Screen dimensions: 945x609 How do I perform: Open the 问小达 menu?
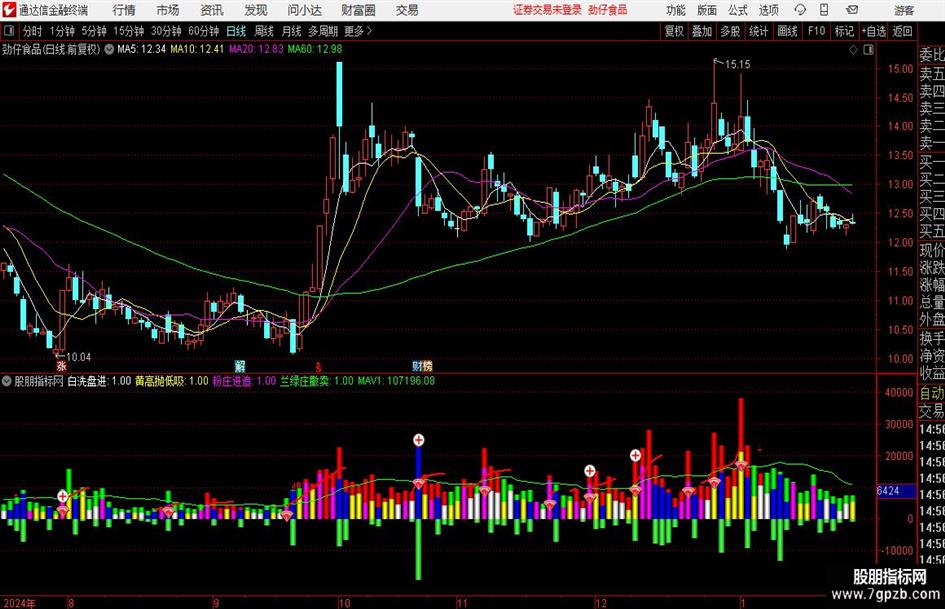305,10
